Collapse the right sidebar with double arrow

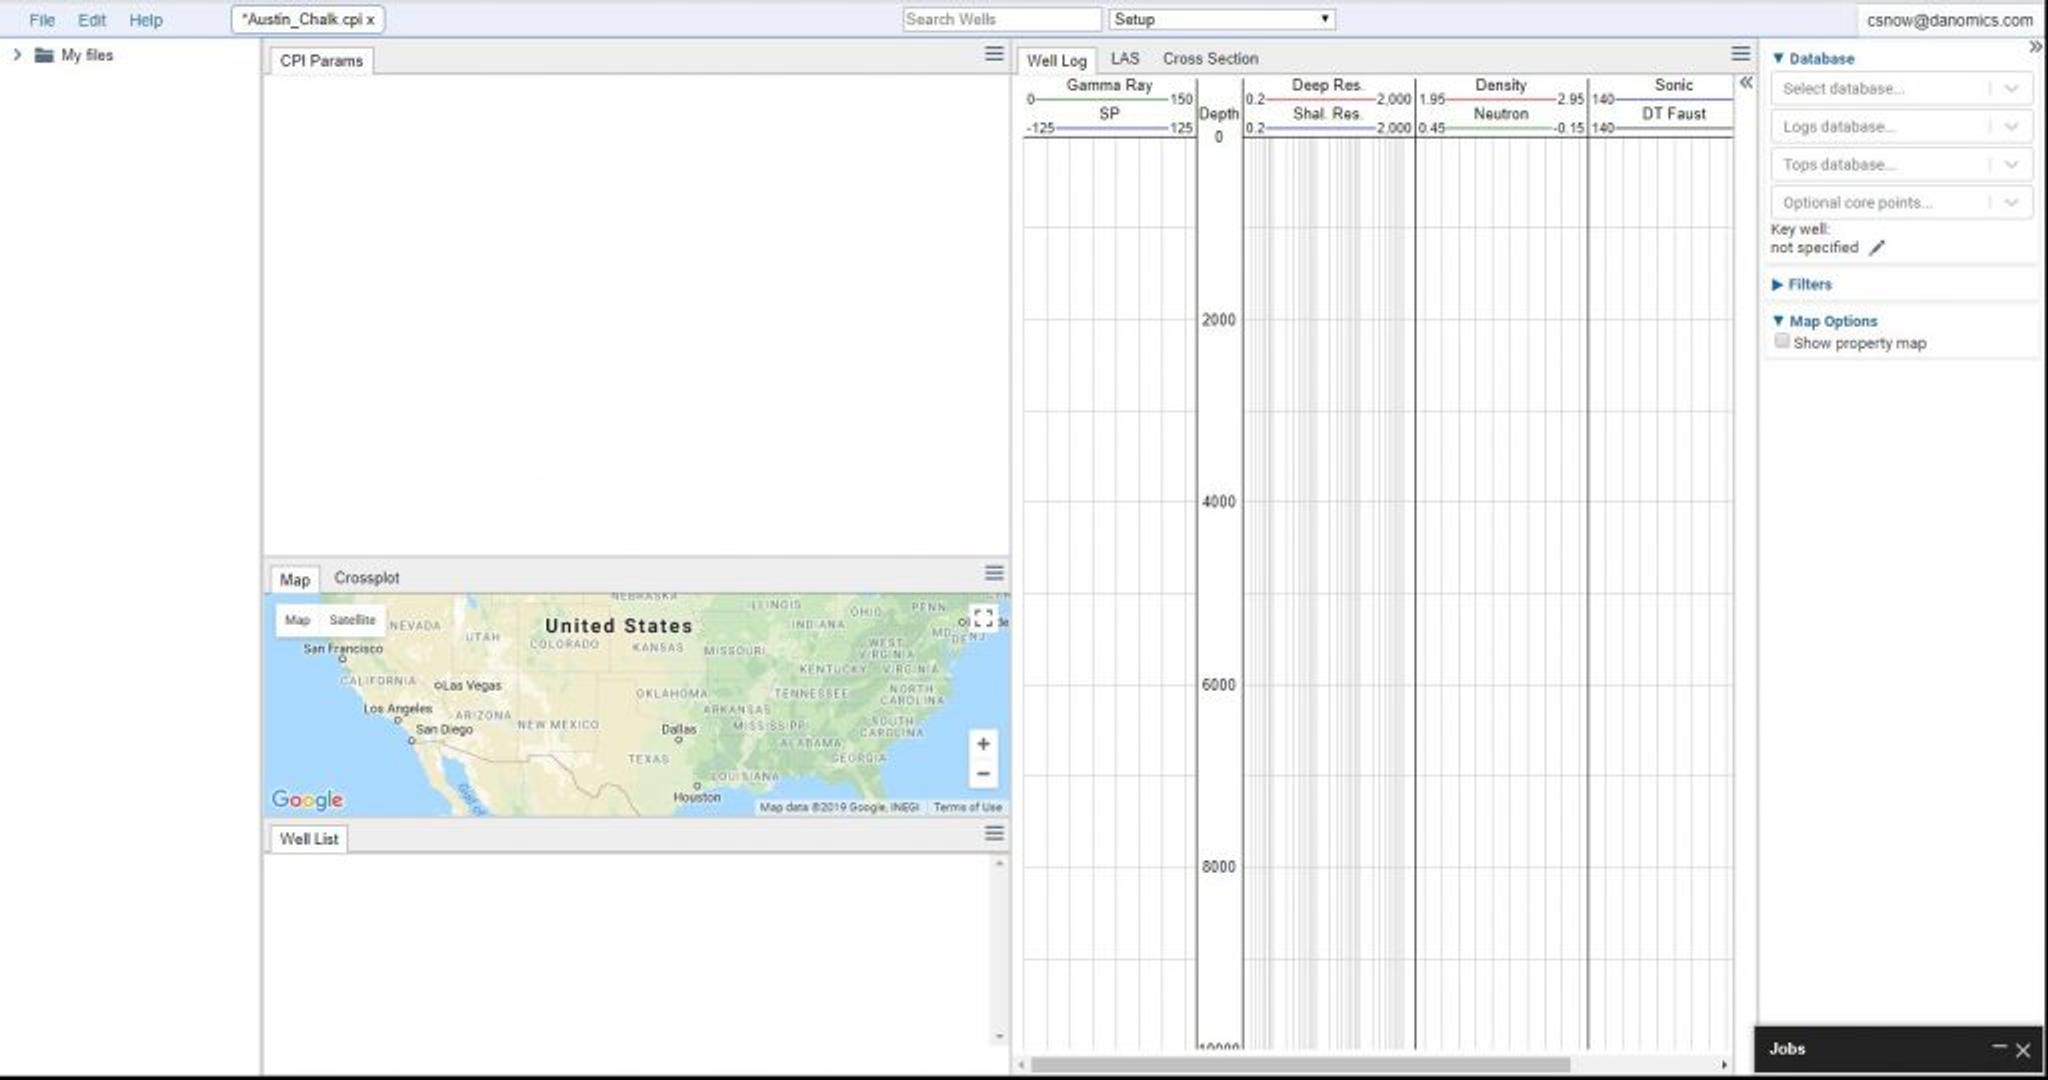coord(2035,47)
